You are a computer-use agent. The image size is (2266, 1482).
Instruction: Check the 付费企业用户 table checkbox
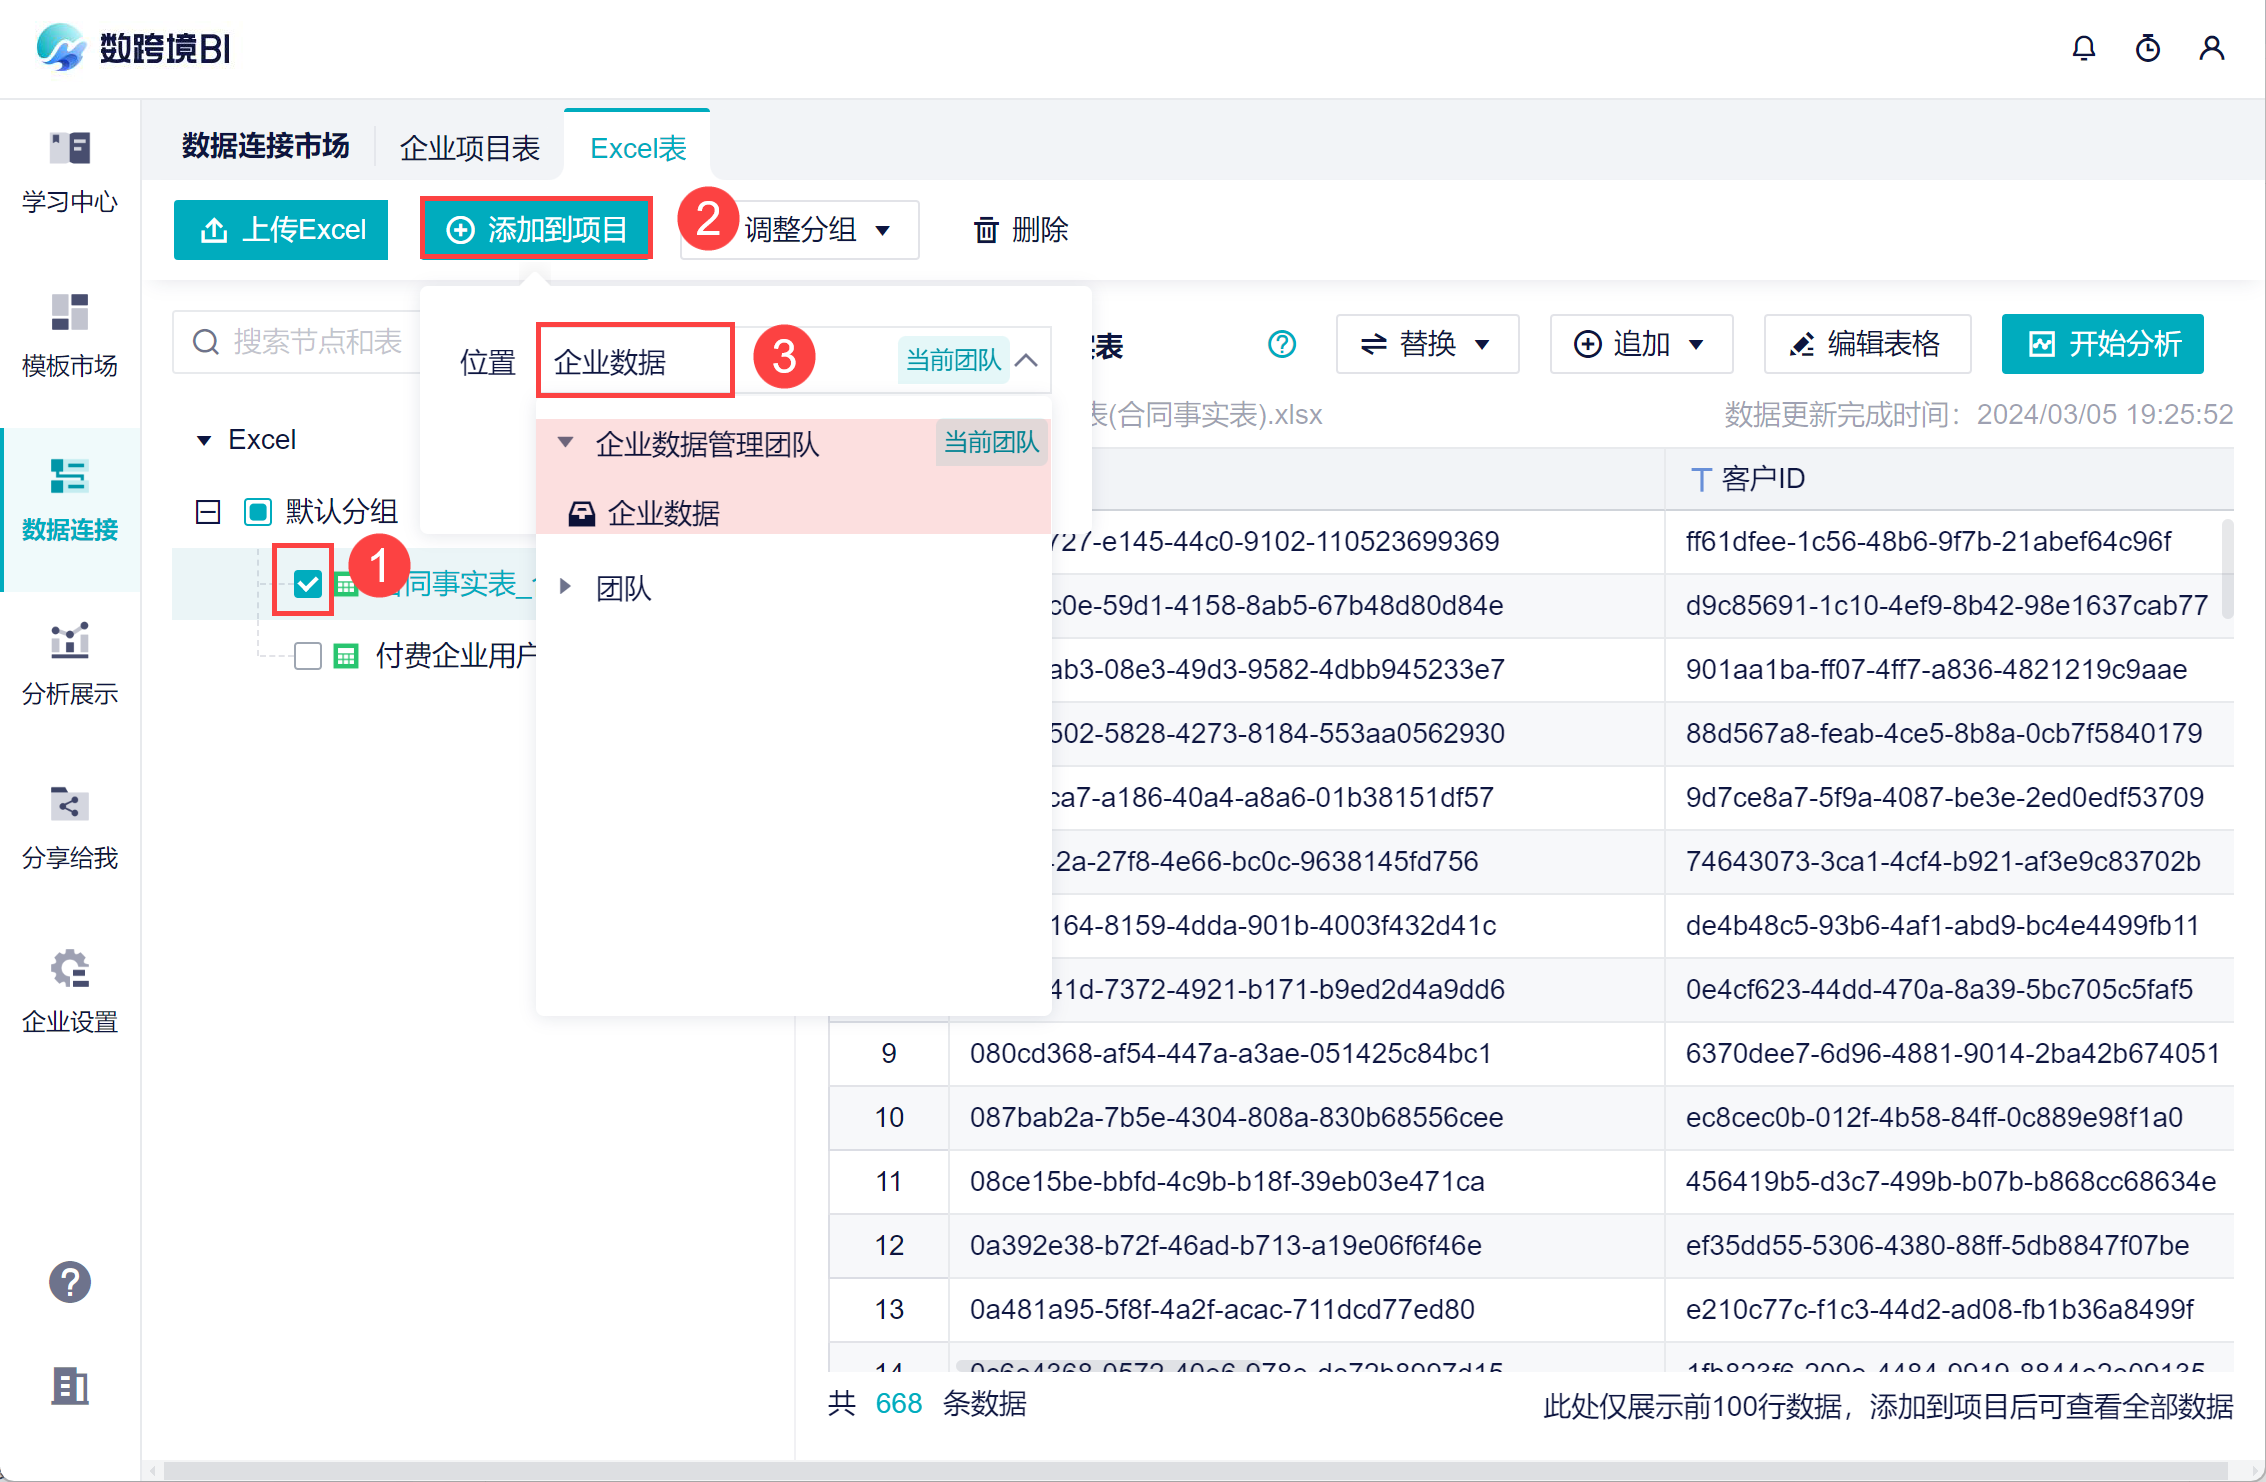(x=308, y=656)
